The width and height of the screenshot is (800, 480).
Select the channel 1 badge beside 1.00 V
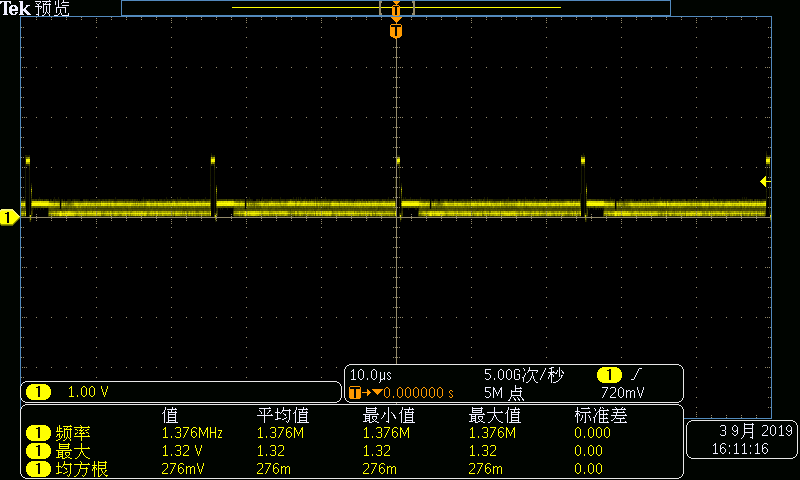click(x=38, y=392)
